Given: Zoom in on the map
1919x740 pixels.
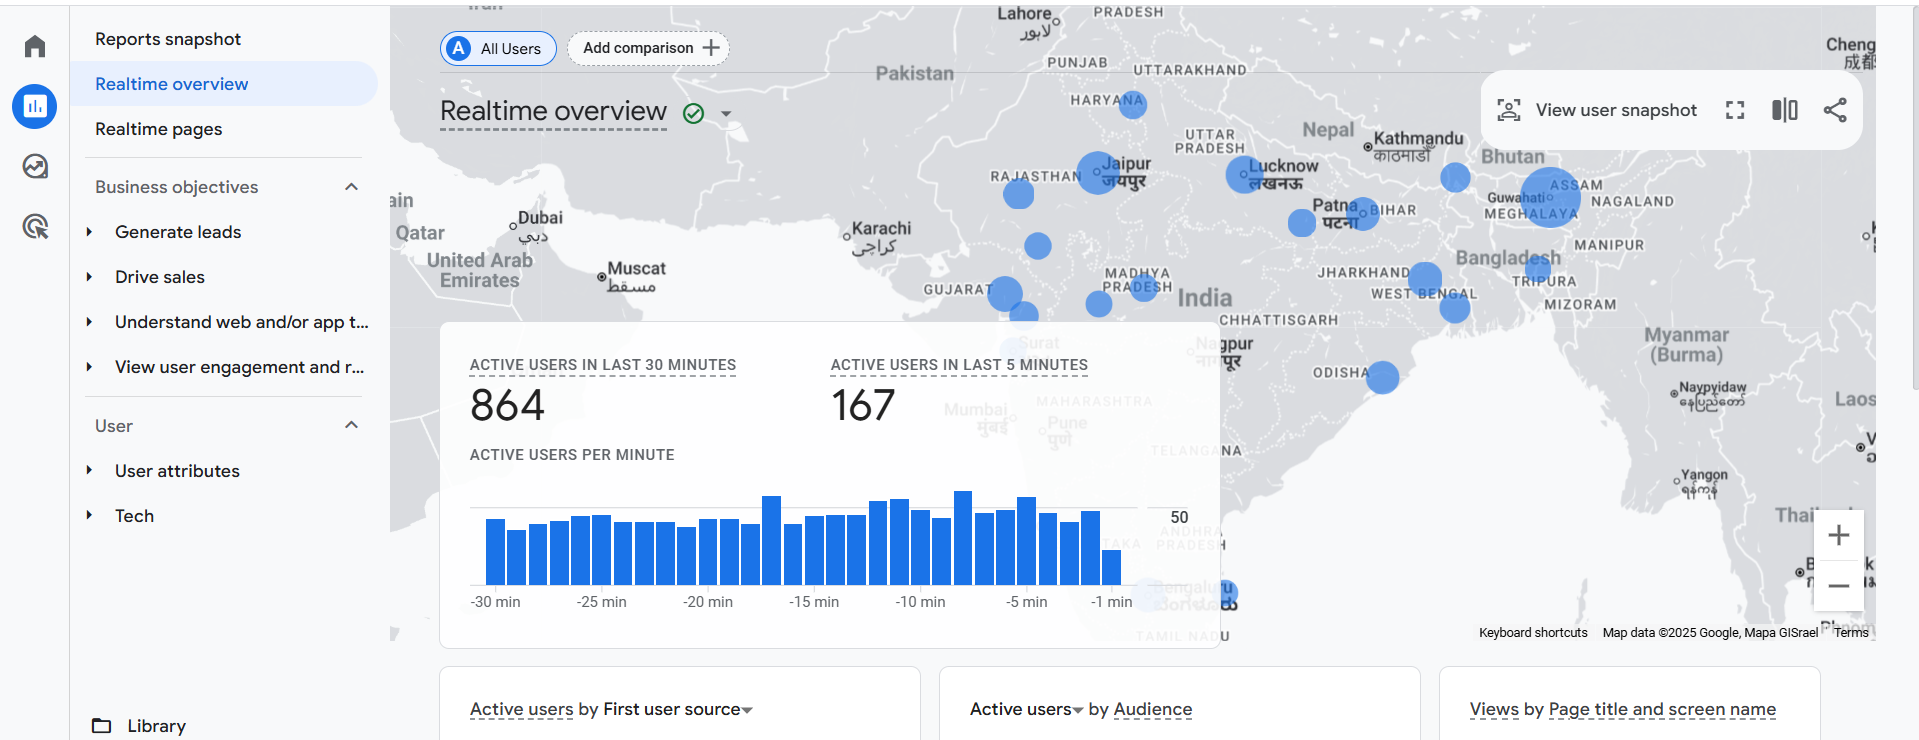Looking at the screenshot, I should (1838, 536).
